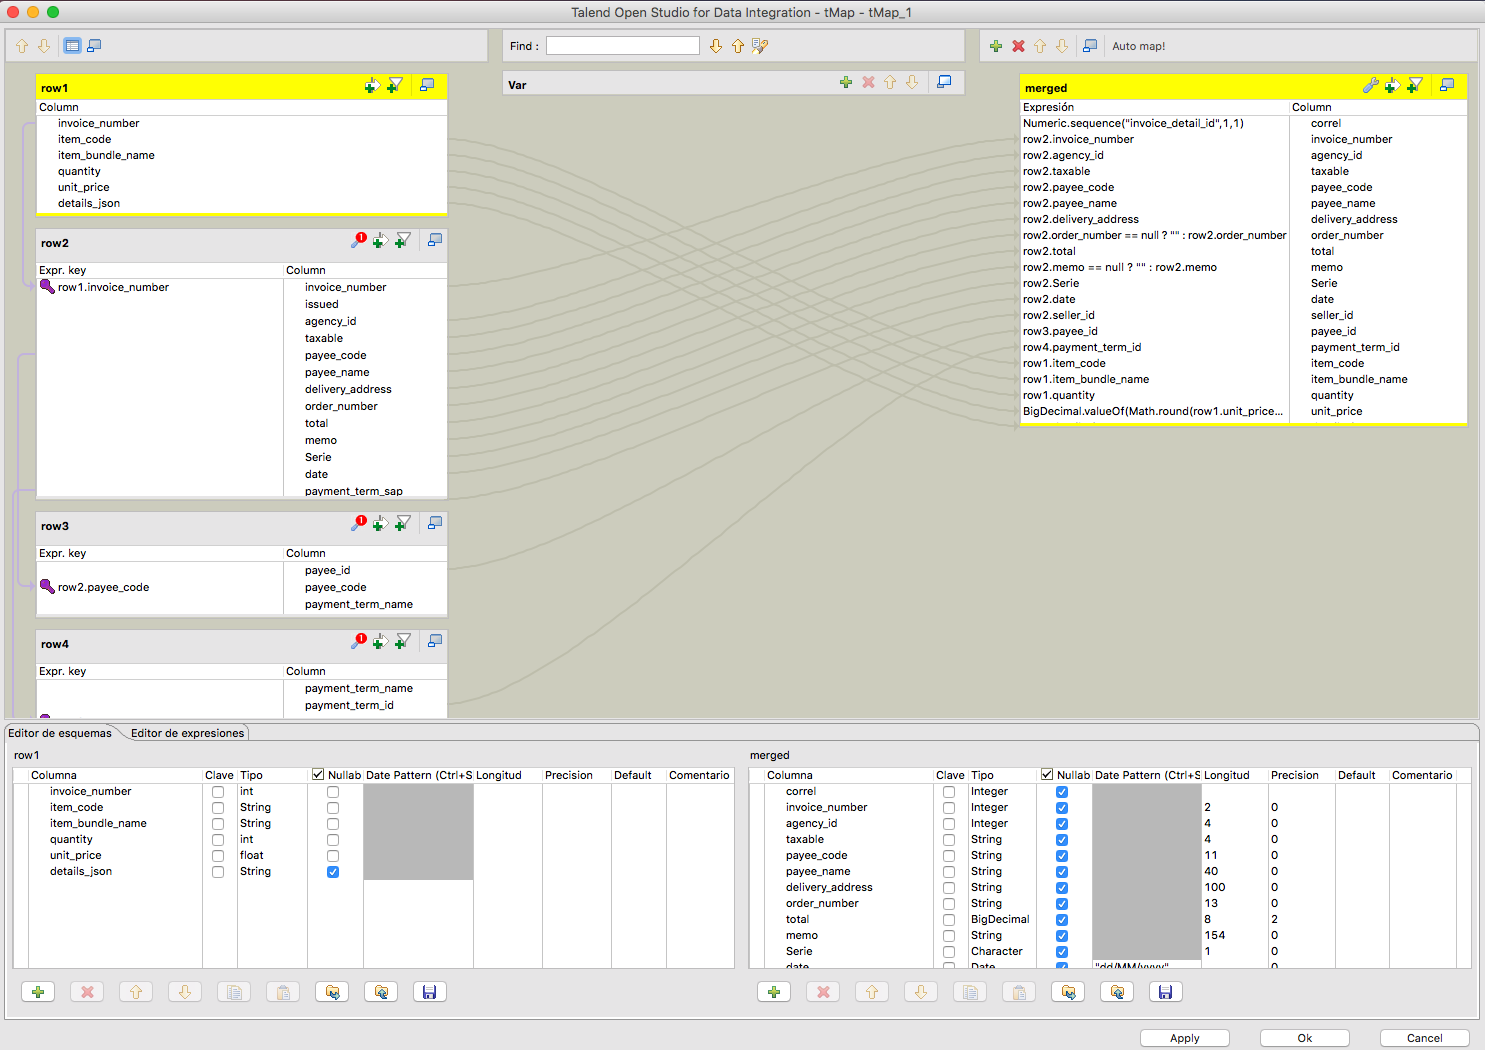Toggle the input table view icon in top-left toolbar

(72, 46)
